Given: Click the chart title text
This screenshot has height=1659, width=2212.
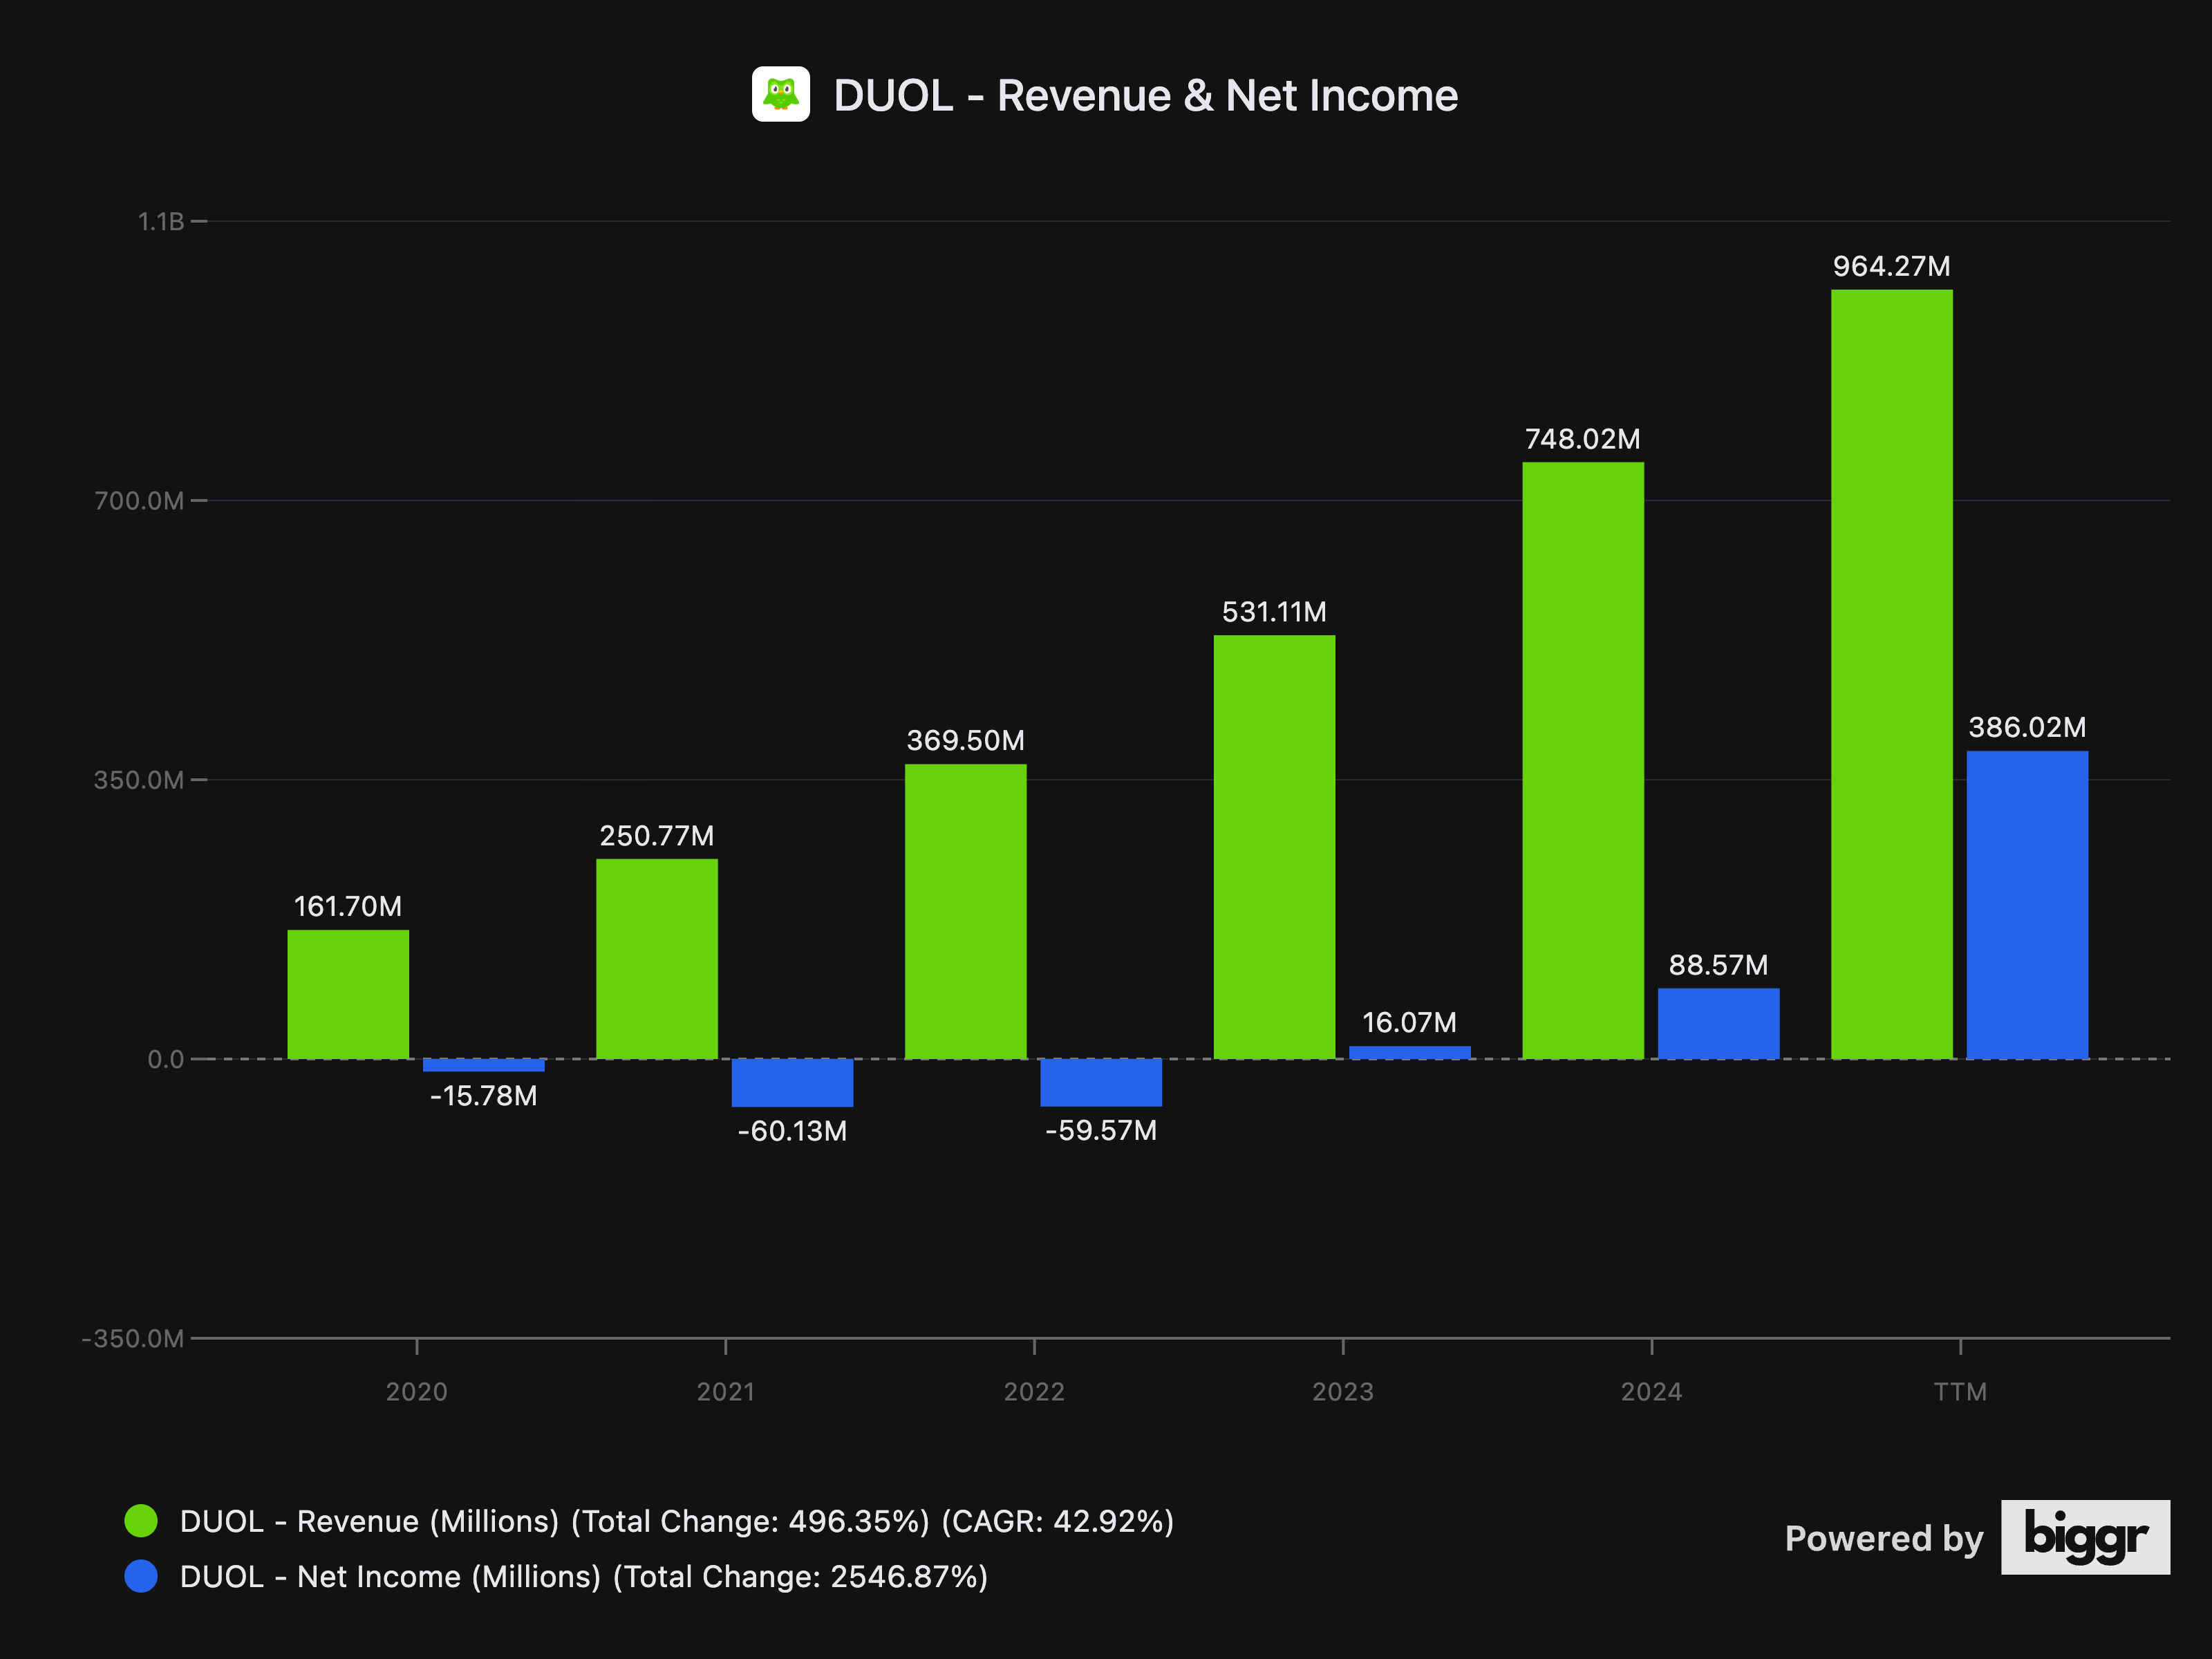Looking at the screenshot, I should [x=1145, y=96].
